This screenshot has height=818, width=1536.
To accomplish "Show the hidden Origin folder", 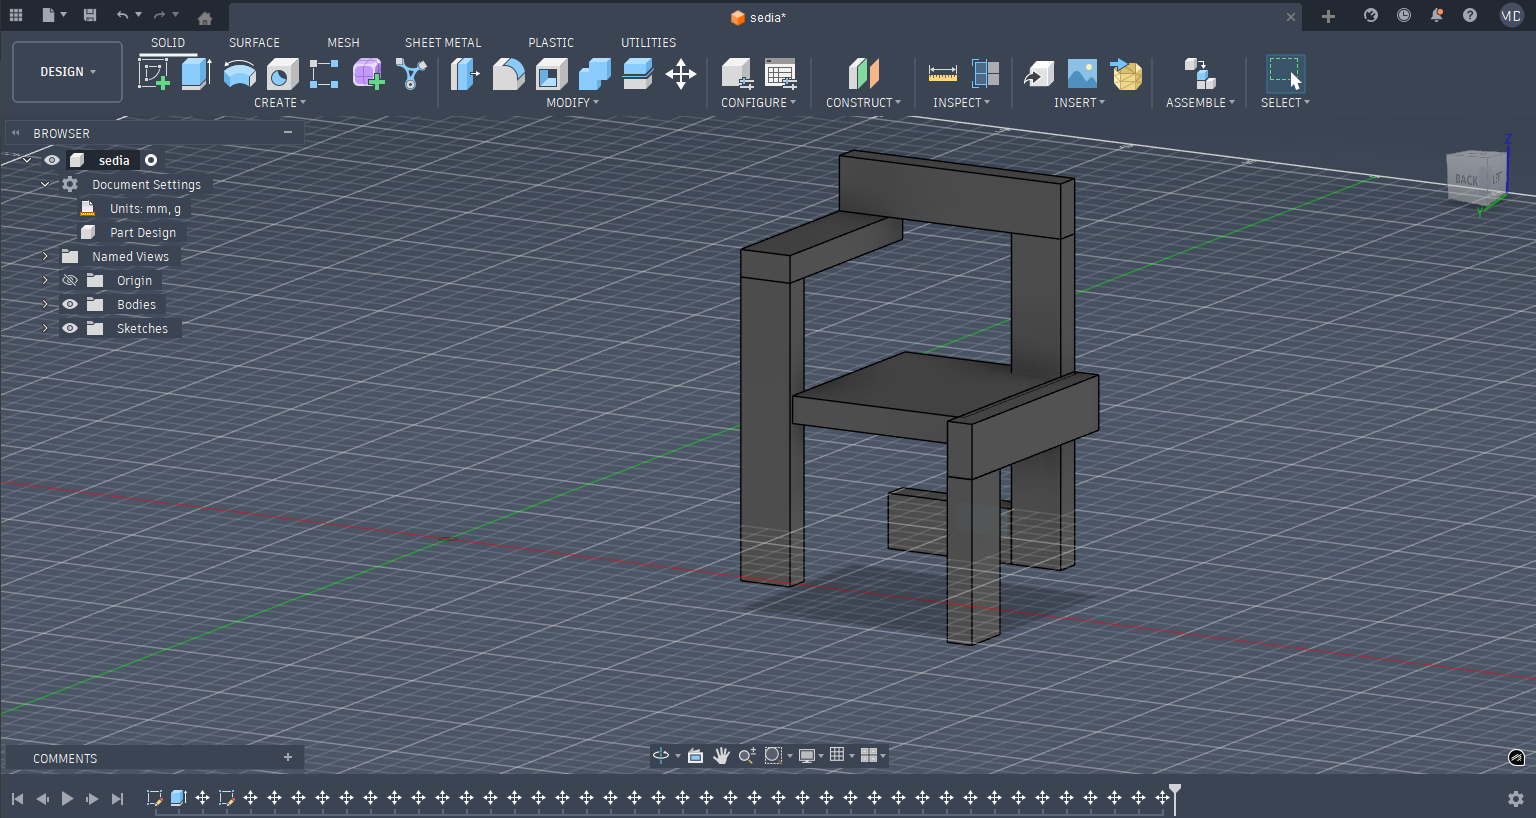I will (70, 280).
